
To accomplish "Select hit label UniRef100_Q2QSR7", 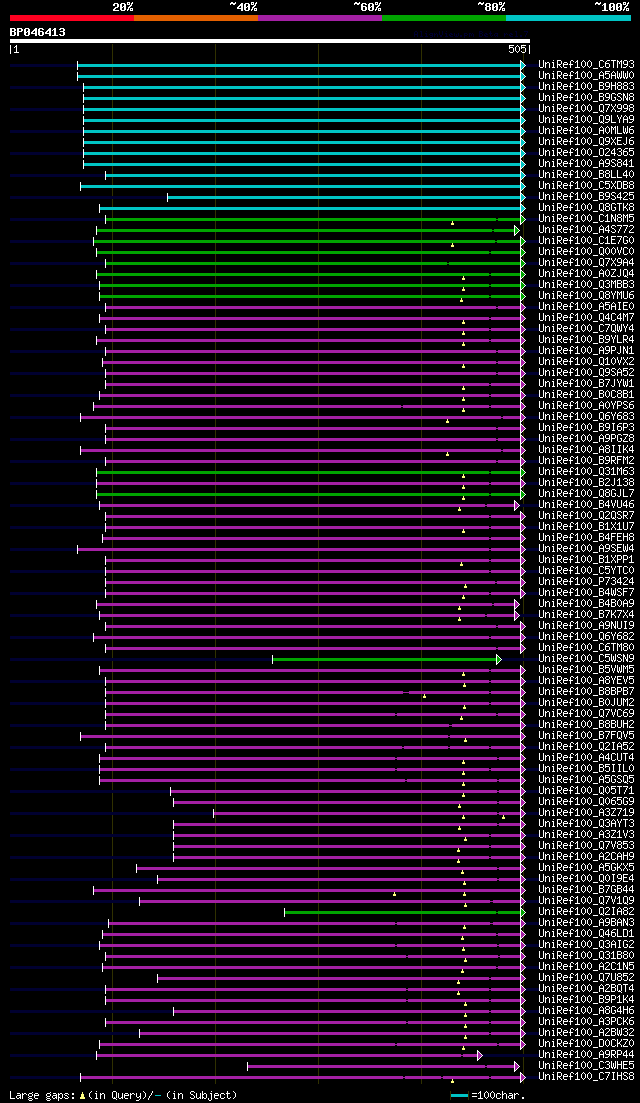I will coord(587,516).
